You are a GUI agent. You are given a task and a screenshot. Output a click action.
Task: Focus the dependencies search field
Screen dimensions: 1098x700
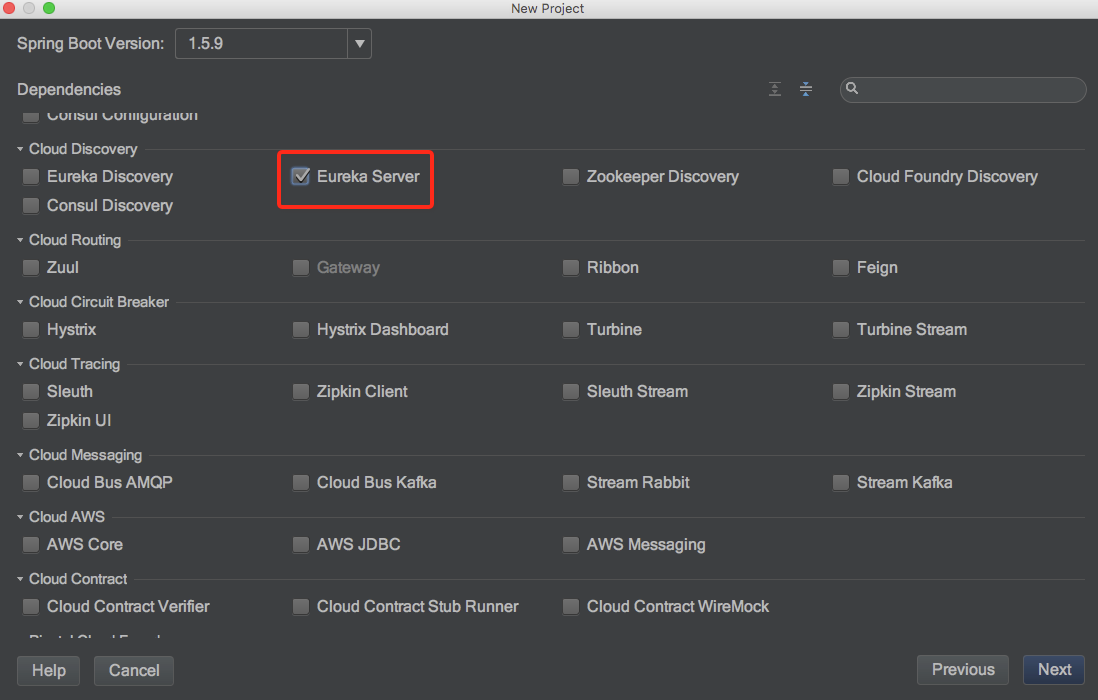963,90
